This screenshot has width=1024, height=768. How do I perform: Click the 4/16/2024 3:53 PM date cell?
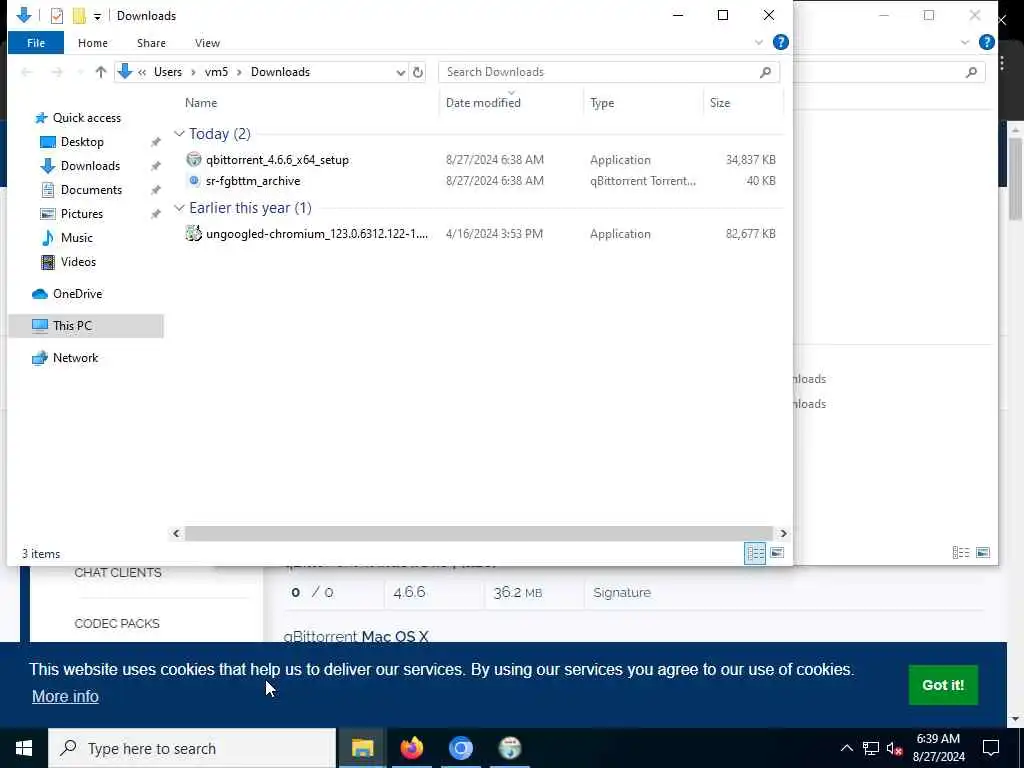tap(494, 234)
